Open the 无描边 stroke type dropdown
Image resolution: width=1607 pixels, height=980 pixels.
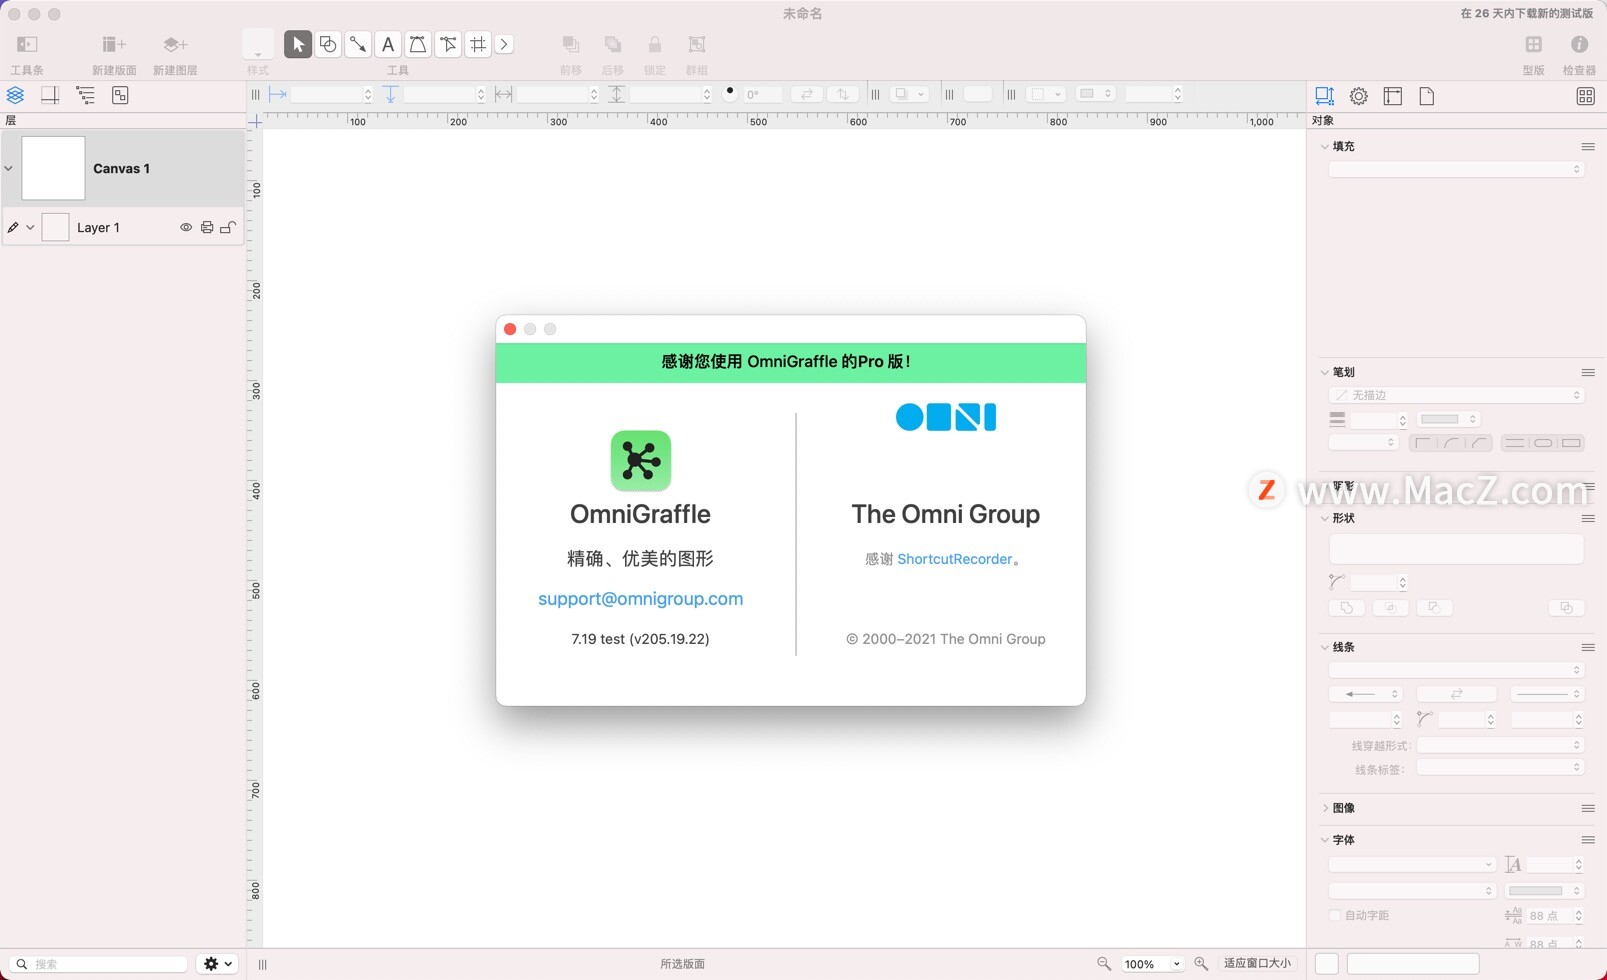point(1456,395)
